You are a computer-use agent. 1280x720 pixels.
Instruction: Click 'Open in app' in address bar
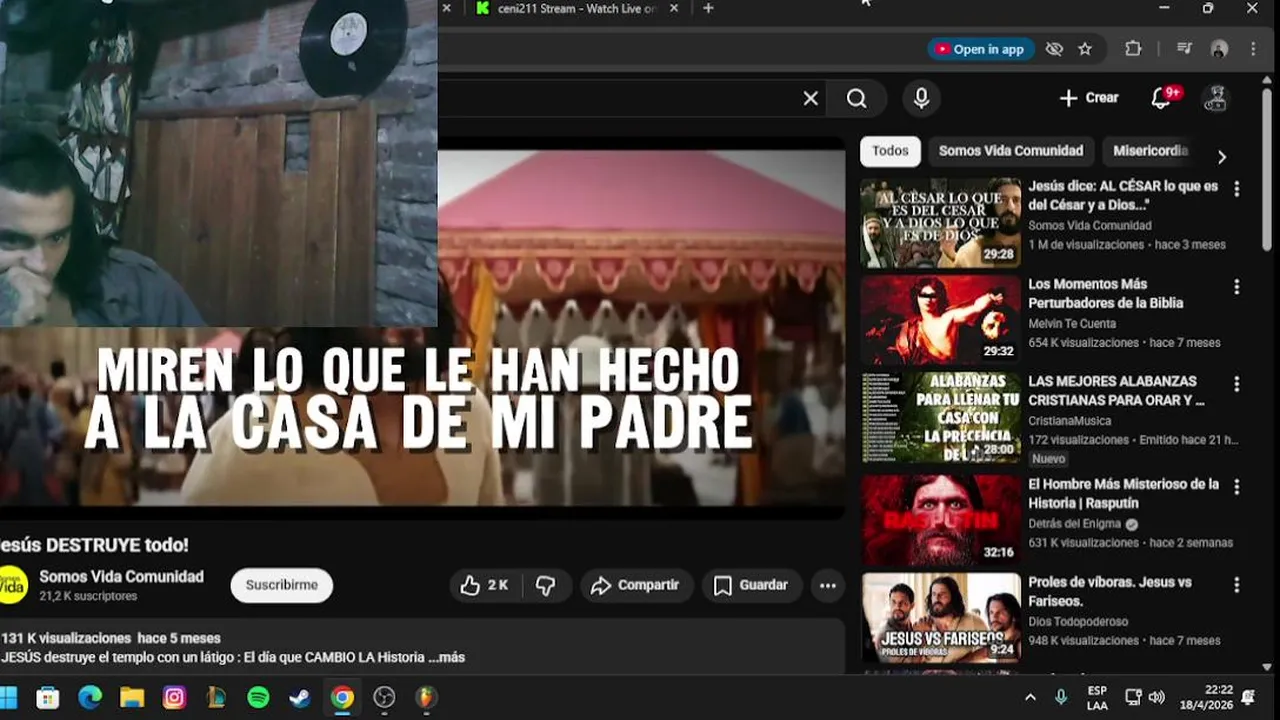979,49
